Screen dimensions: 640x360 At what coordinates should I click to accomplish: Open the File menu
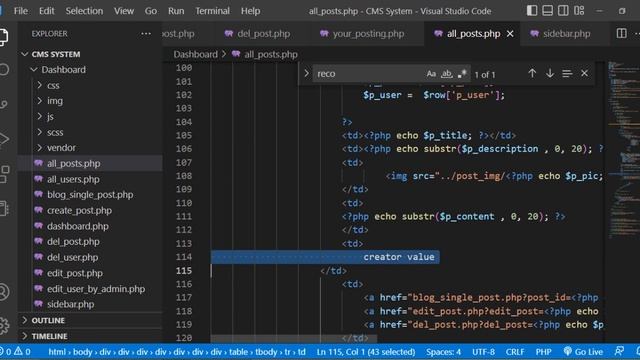point(20,11)
